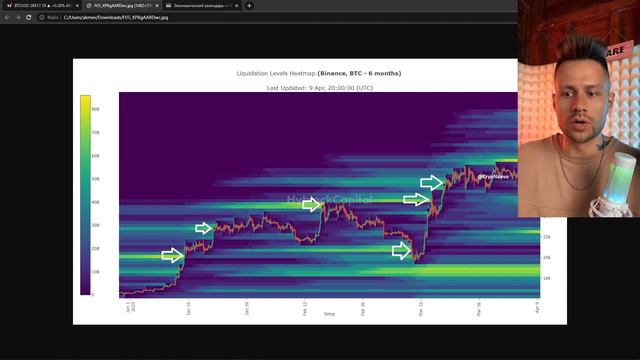Close the Экономический календарь tab
Viewport: 640px width, 360px height.
tap(236, 6)
